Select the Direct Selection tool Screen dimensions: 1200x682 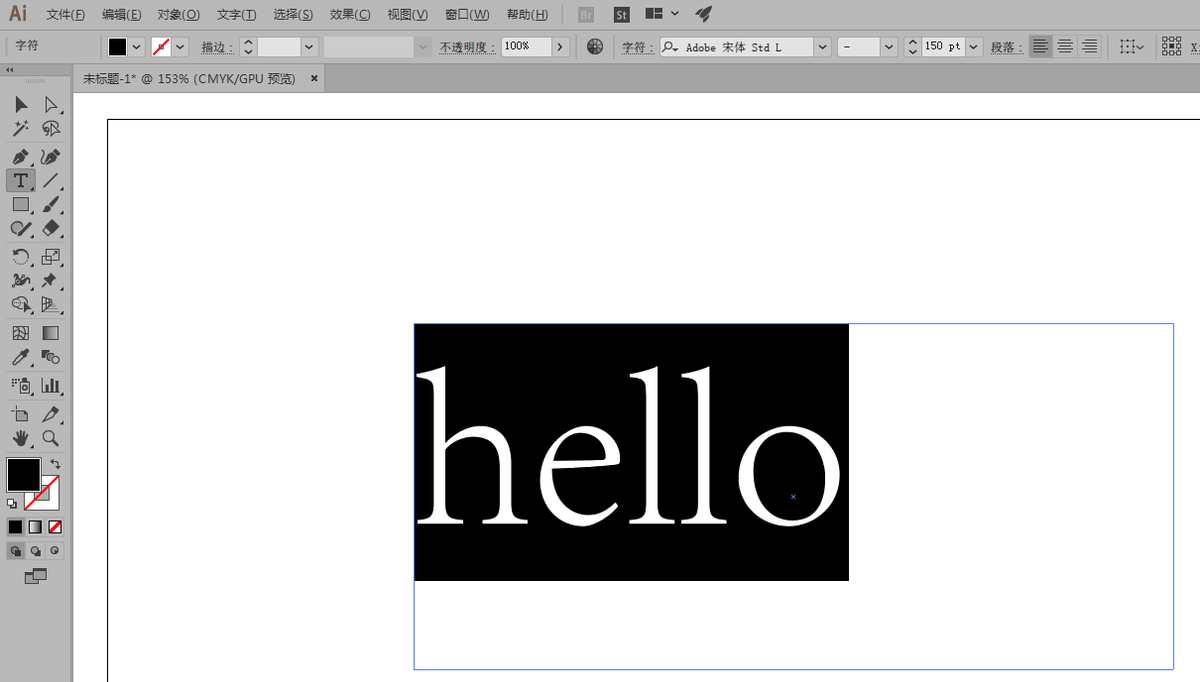coord(51,104)
